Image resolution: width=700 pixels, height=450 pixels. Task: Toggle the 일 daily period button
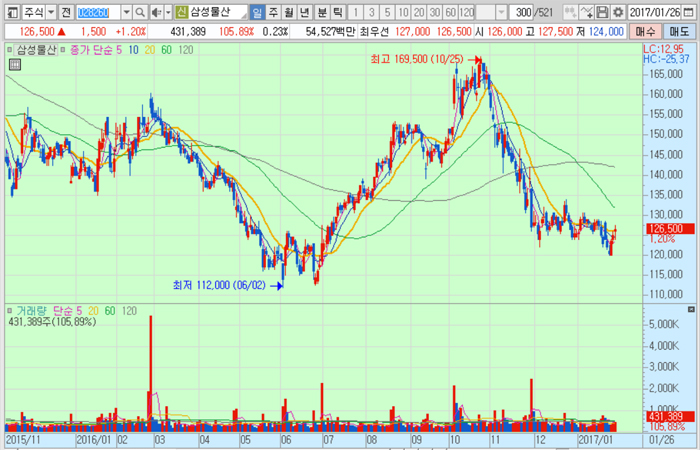258,12
